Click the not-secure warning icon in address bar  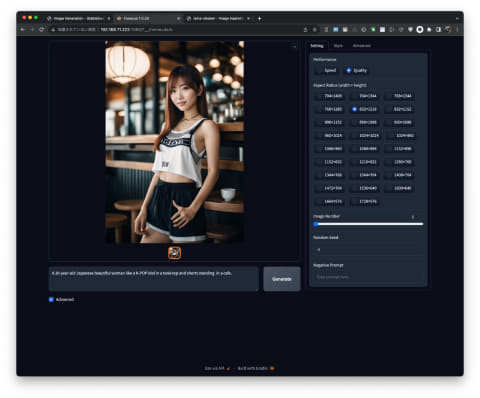(53, 30)
